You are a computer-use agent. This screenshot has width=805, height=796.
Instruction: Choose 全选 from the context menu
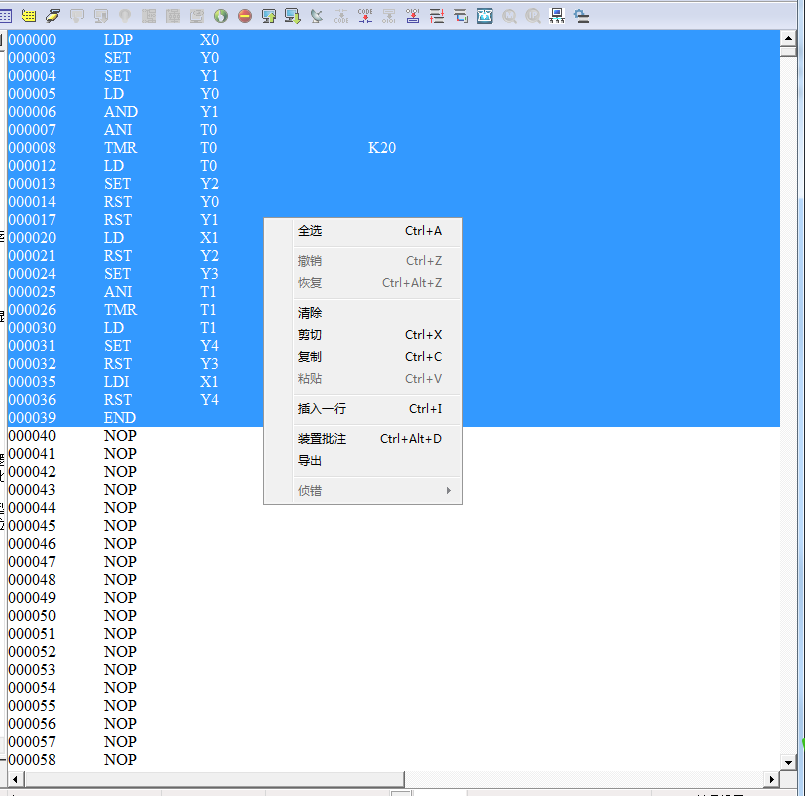tap(310, 231)
